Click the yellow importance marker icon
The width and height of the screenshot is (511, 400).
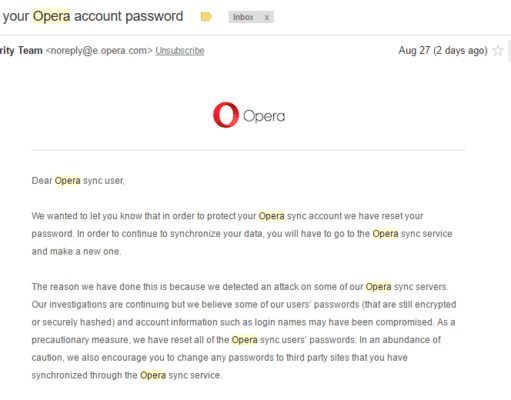[206, 17]
